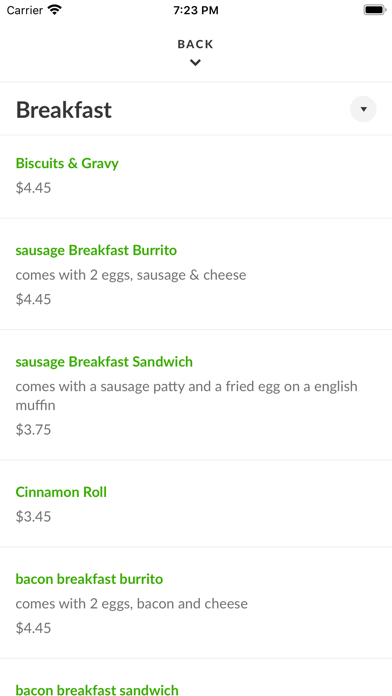This screenshot has width=392, height=696.
Task: Open the Cinnamon Roll item
Action: tap(61, 492)
